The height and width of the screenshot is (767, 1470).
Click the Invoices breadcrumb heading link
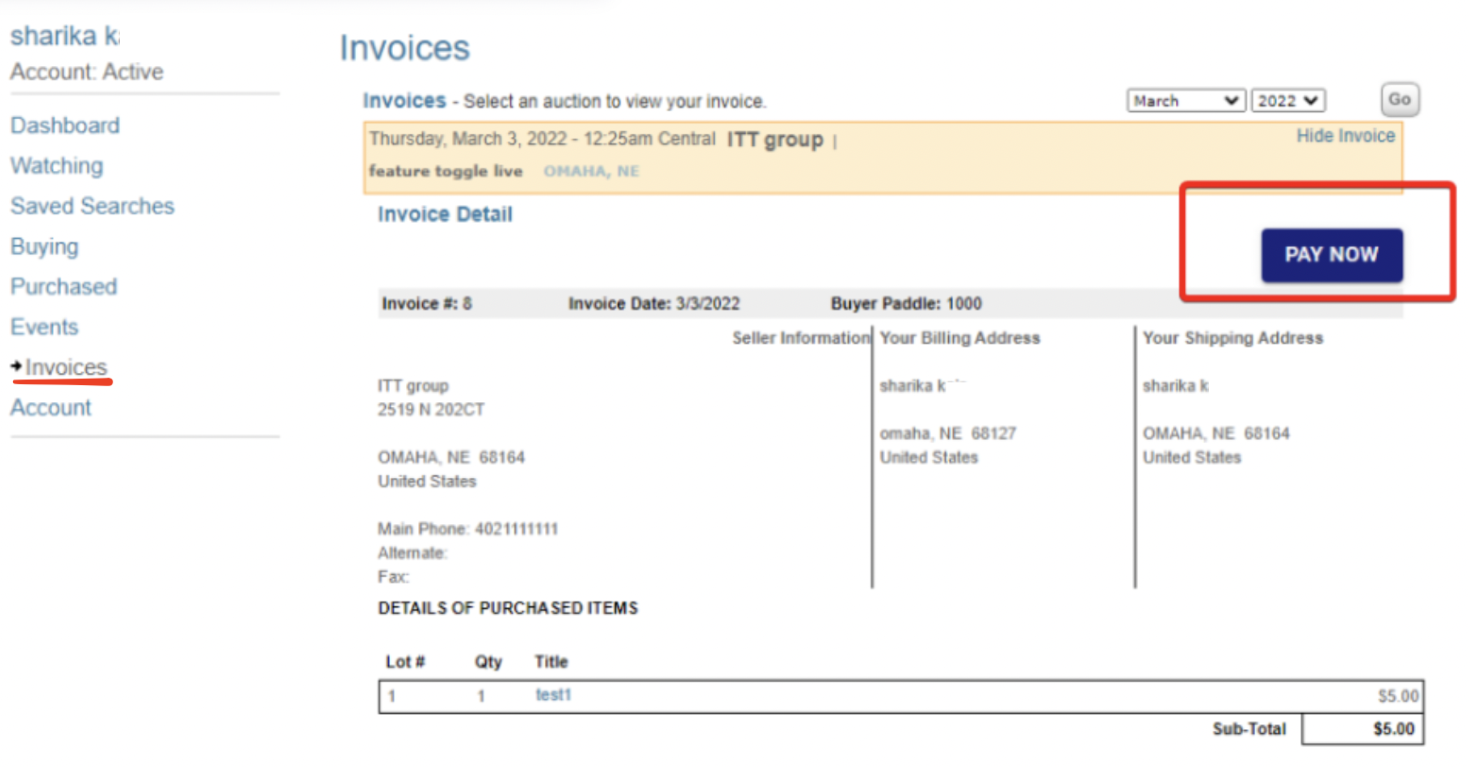404,101
